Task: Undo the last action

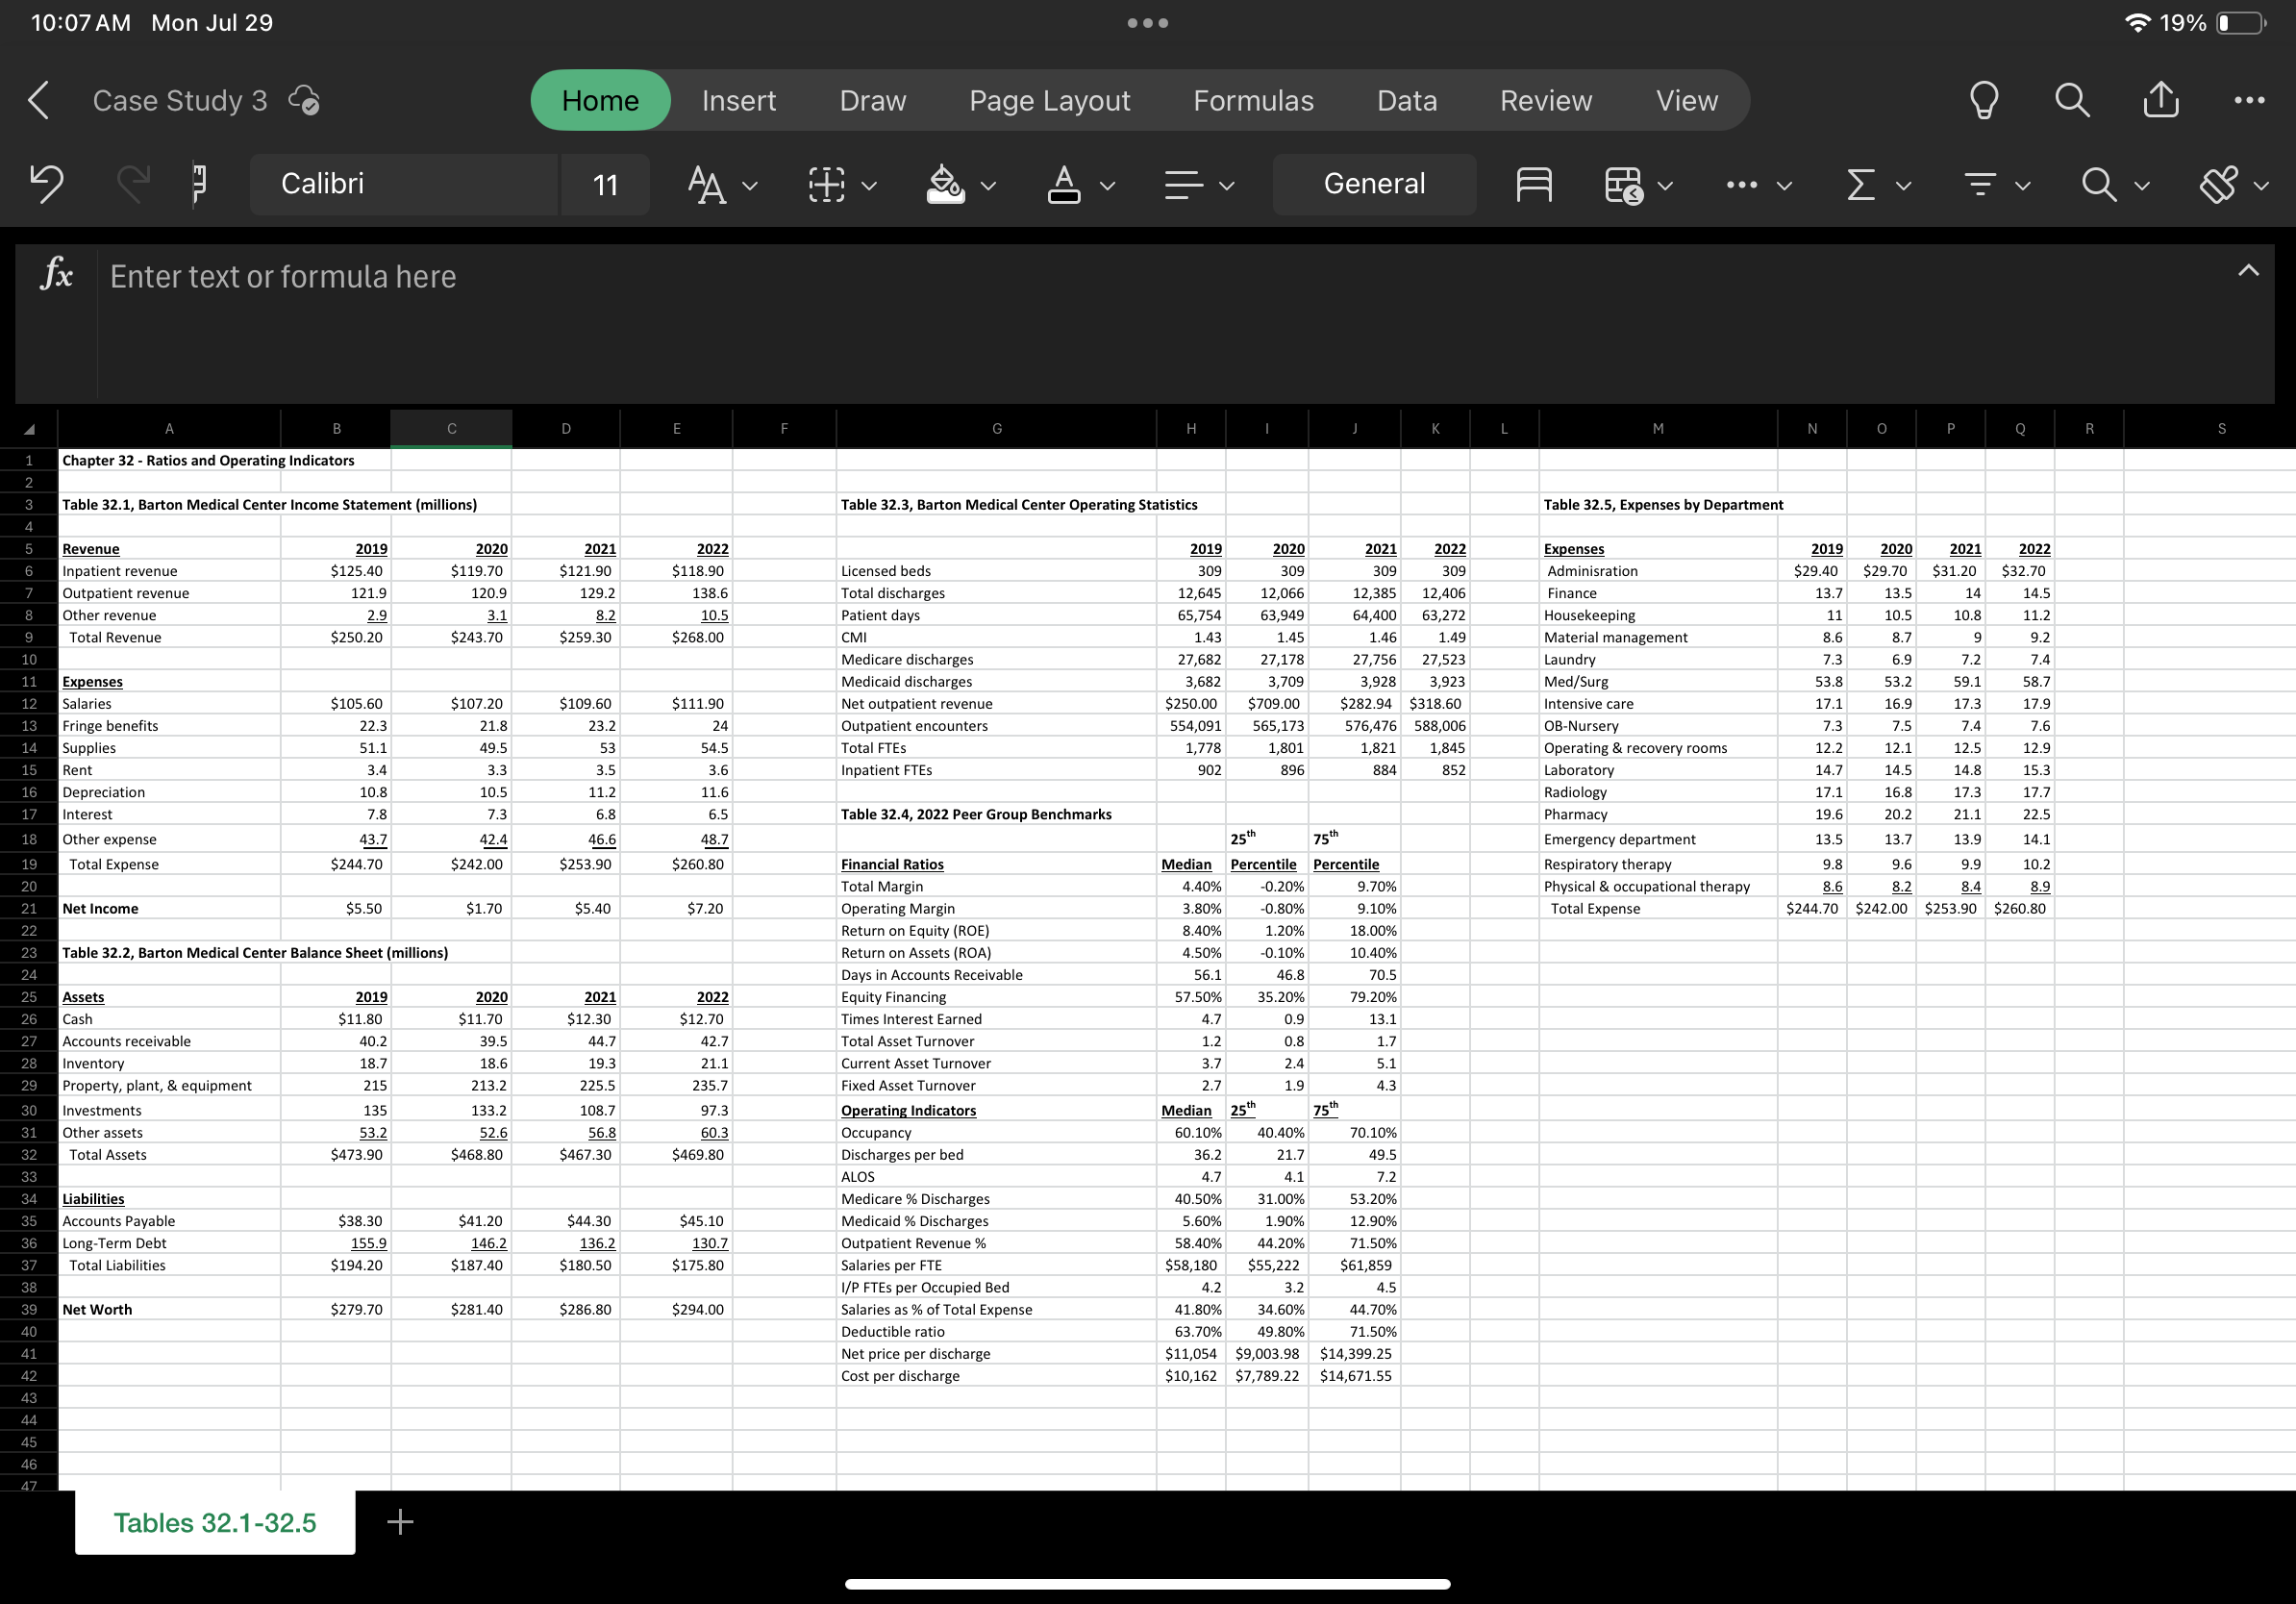Action: click(45, 183)
